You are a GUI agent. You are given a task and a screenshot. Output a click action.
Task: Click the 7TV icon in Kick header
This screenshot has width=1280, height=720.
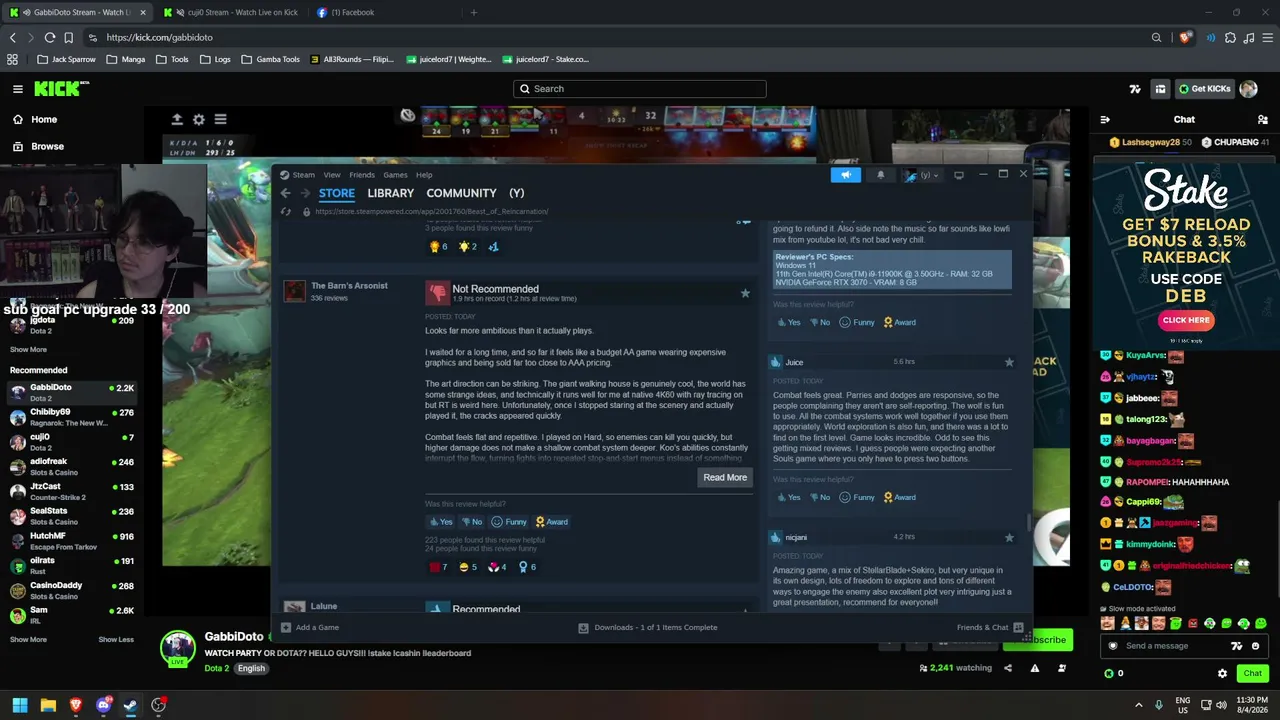coord(1135,89)
